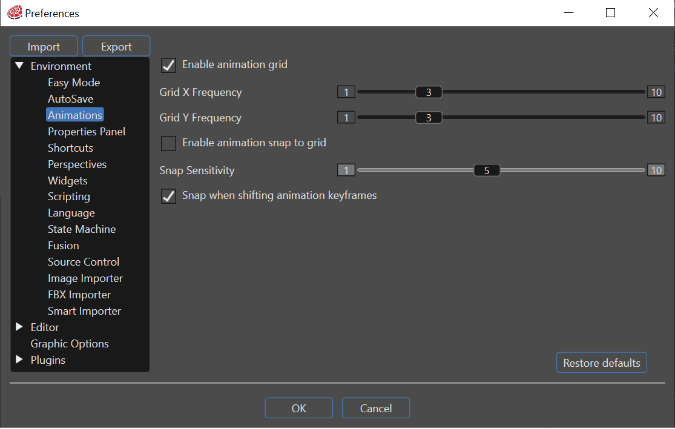The width and height of the screenshot is (675, 429).
Task: Open Fusion settings
Action: pos(63,246)
